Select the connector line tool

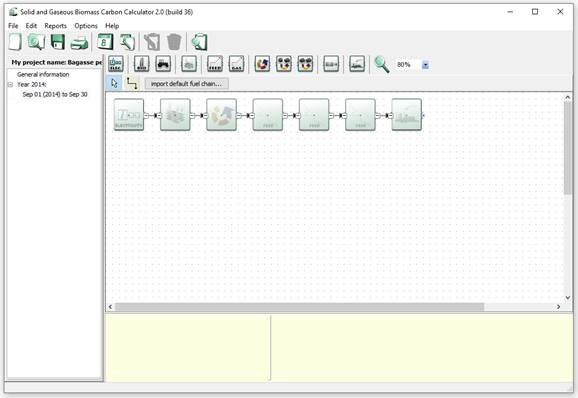pos(132,84)
